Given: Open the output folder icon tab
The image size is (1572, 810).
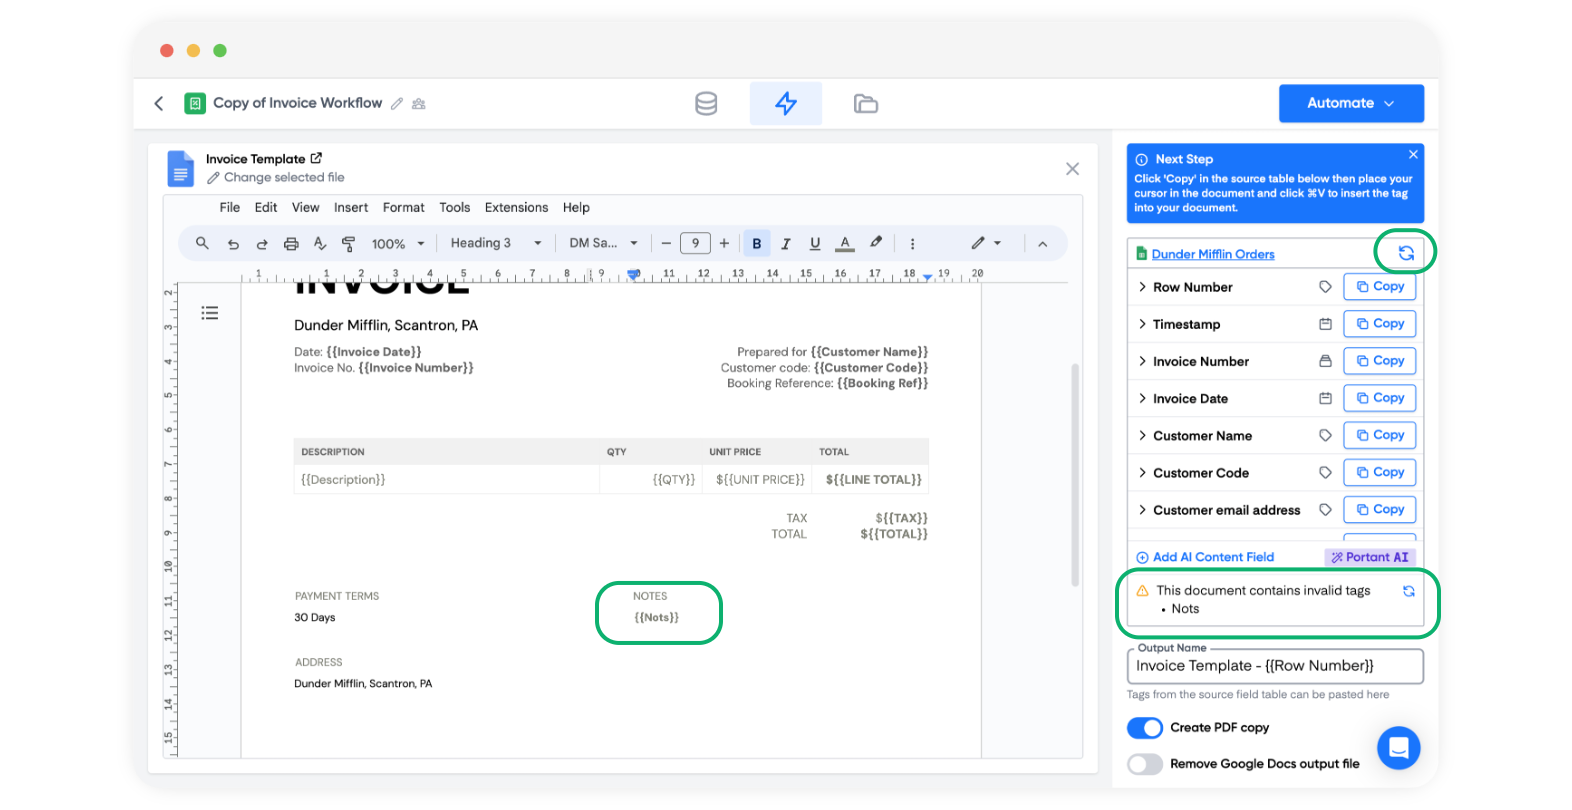Looking at the screenshot, I should (865, 104).
